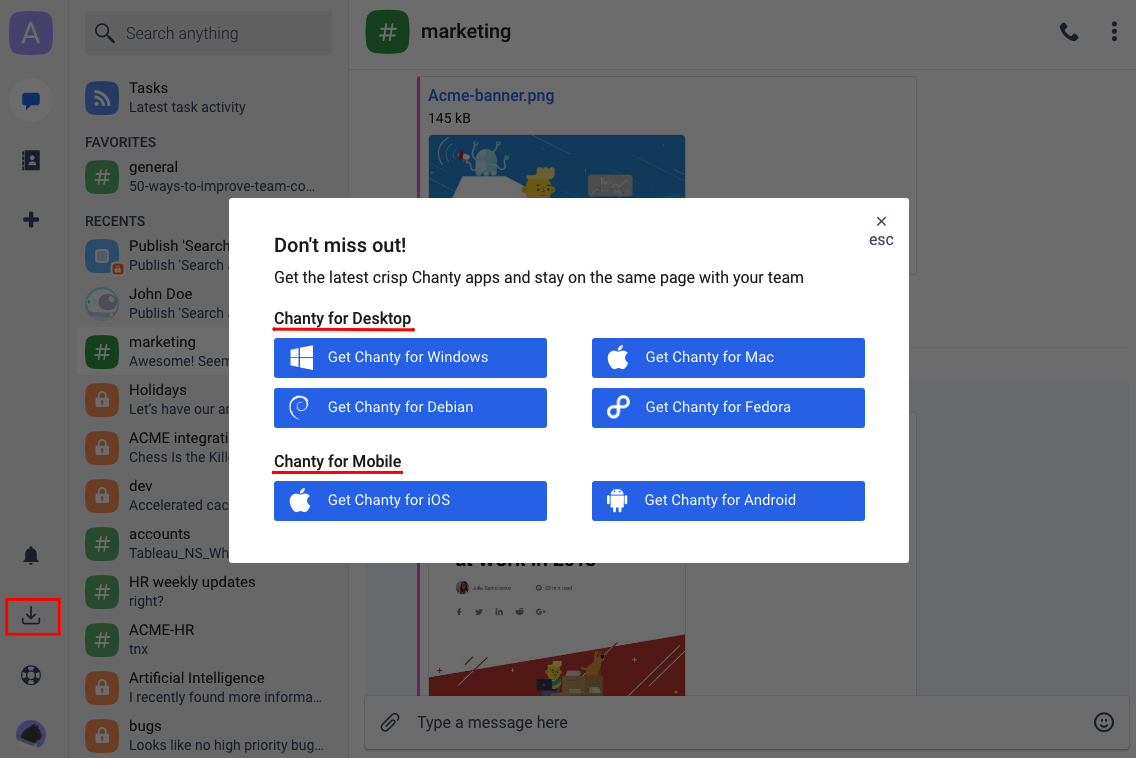Open the contacts book icon

(31, 160)
